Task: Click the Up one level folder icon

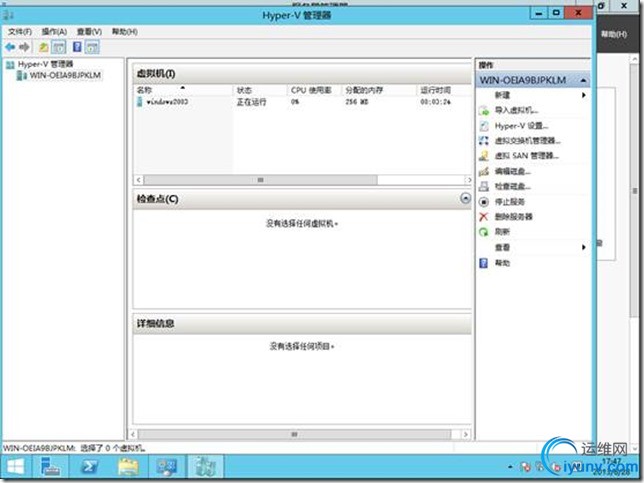Action: pyautogui.click(x=44, y=47)
